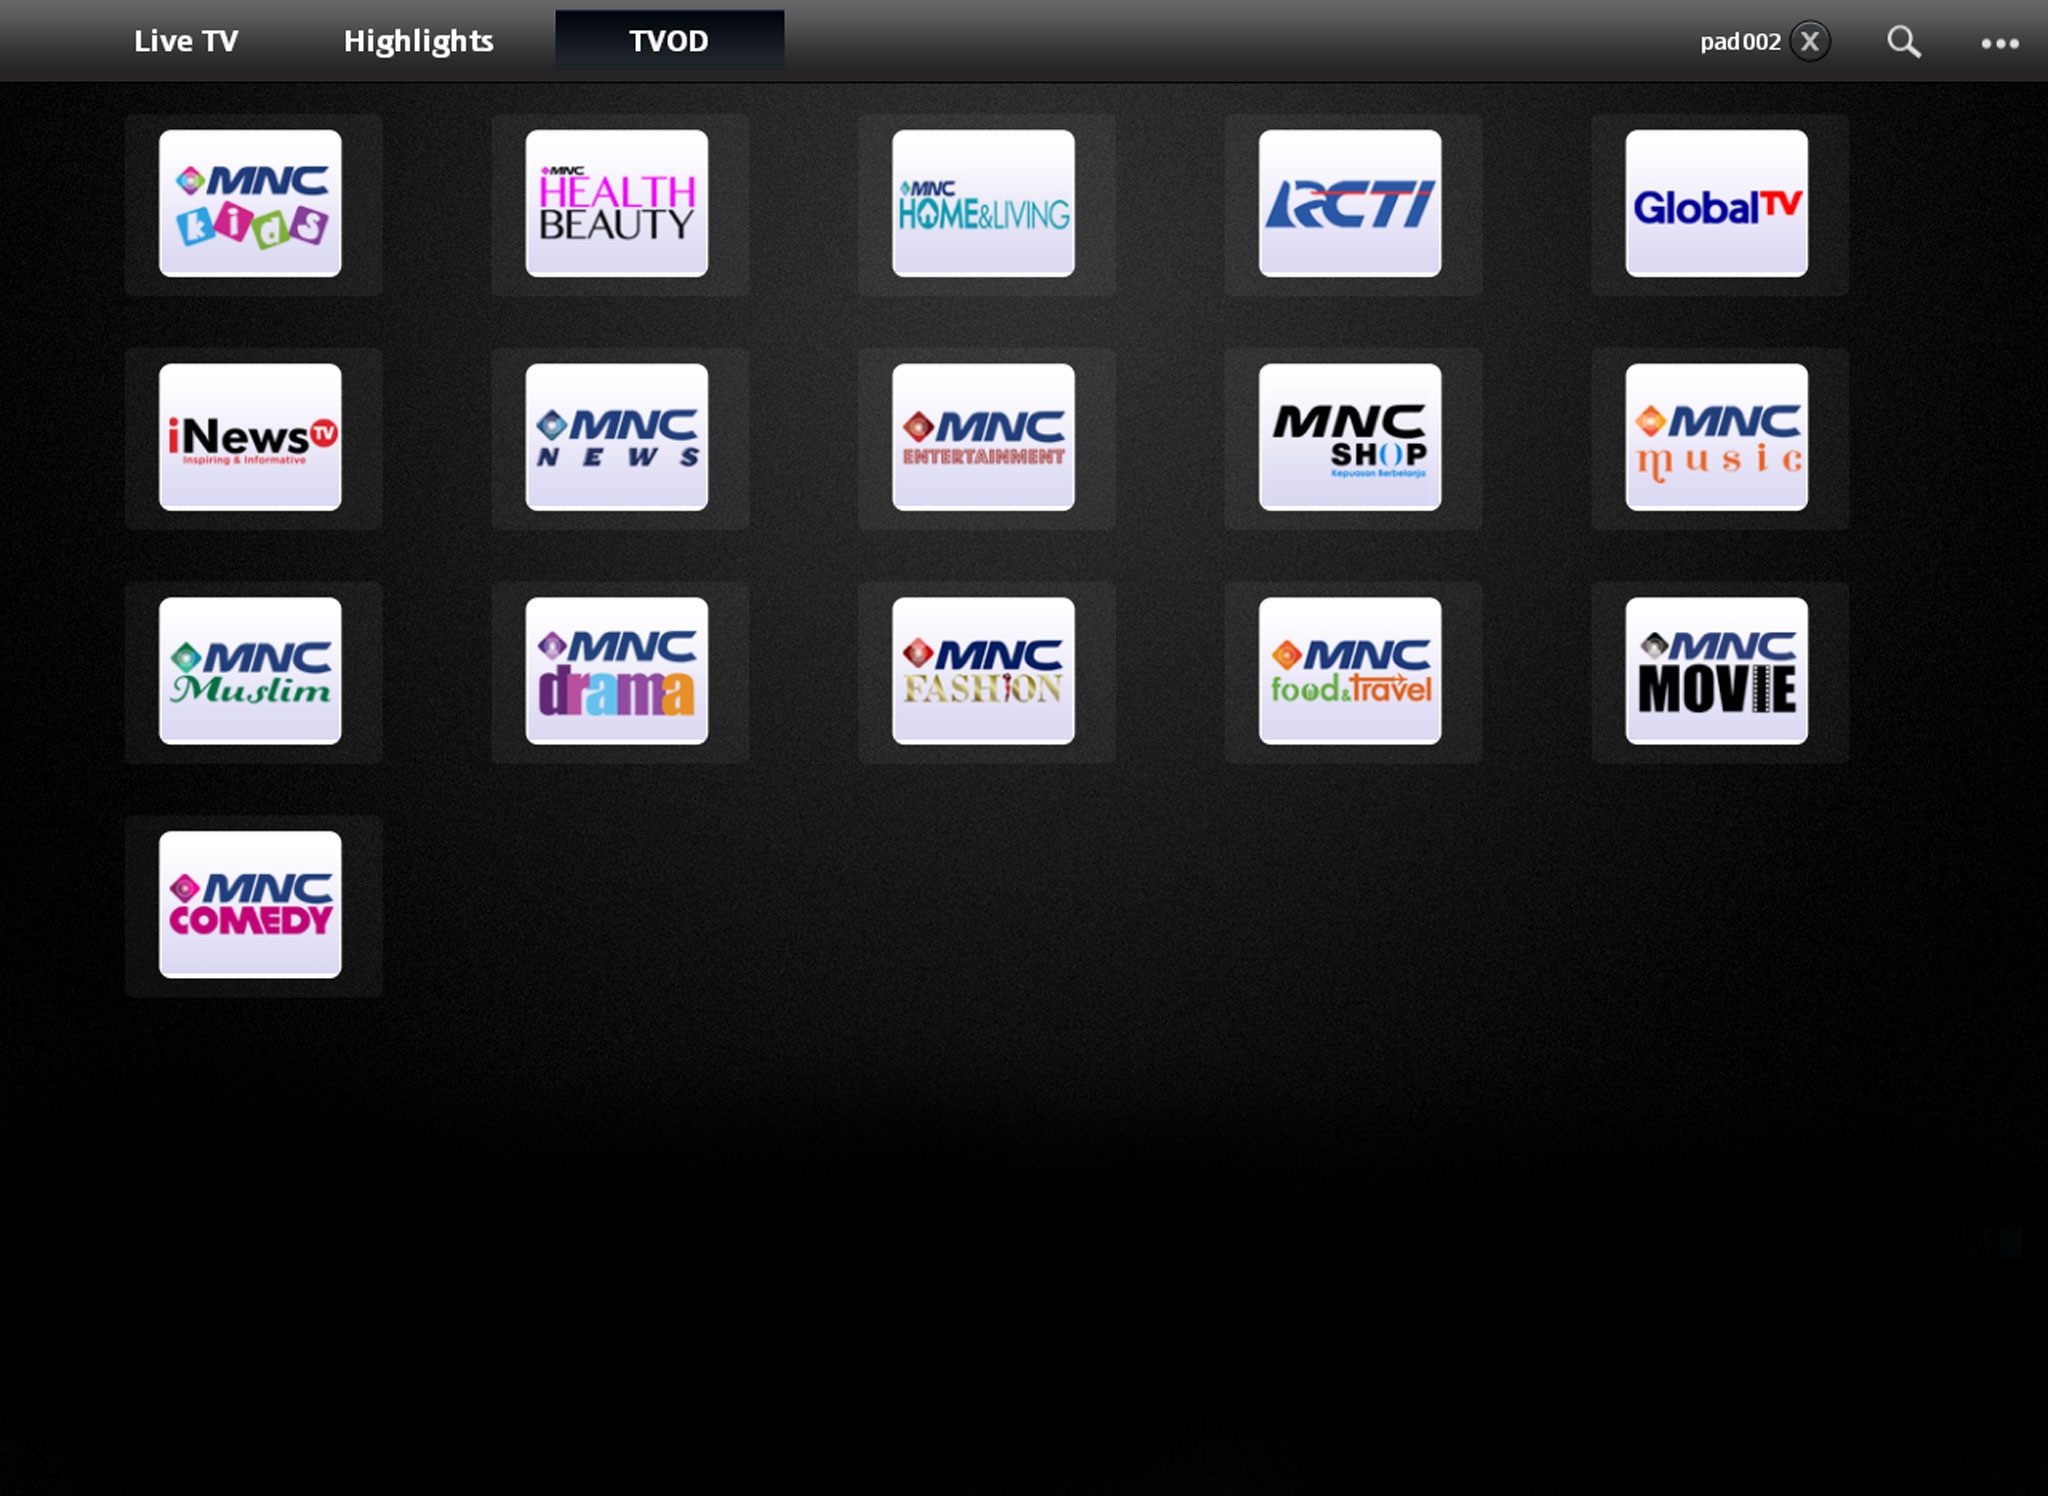Select RCTI channel
The image size is (2048, 1496).
point(1350,203)
